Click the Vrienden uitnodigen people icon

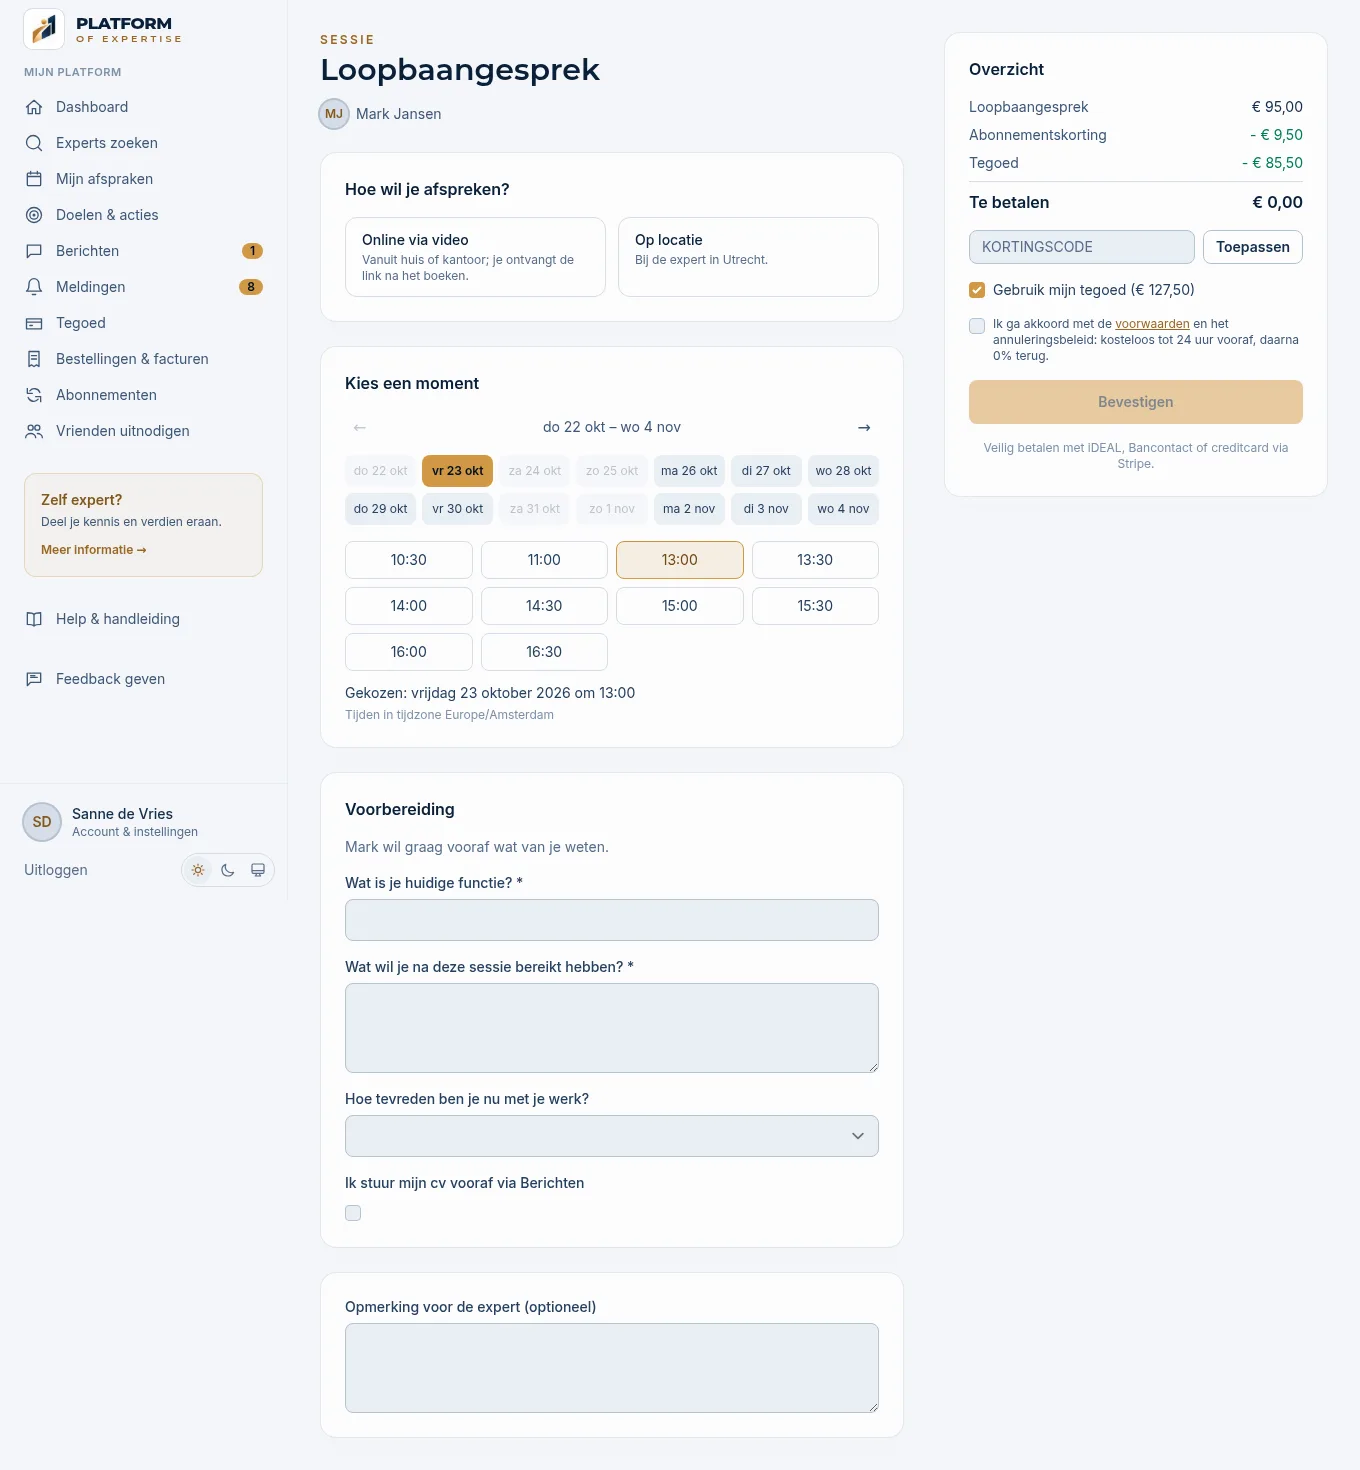34,431
